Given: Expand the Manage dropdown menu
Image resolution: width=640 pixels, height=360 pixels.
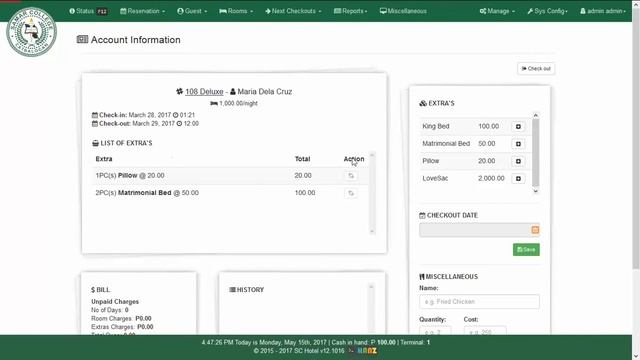Looking at the screenshot, I should tap(497, 11).
